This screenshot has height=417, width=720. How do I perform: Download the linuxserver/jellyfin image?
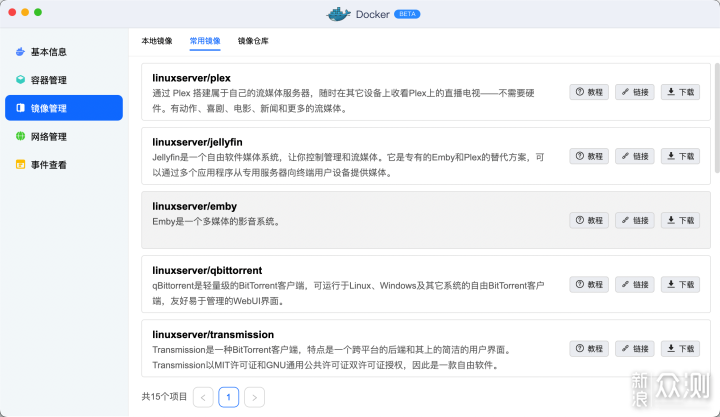click(681, 156)
